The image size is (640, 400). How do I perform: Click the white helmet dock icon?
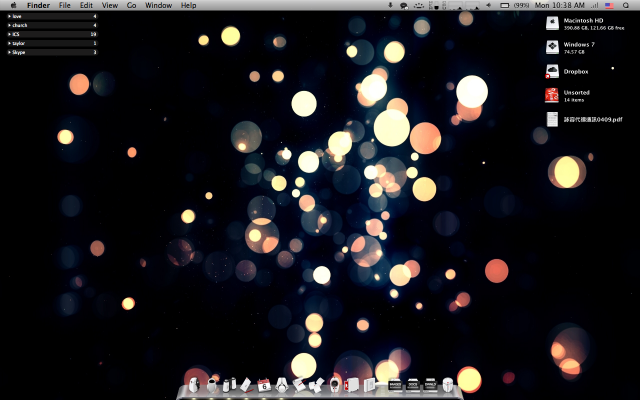(x=282, y=384)
